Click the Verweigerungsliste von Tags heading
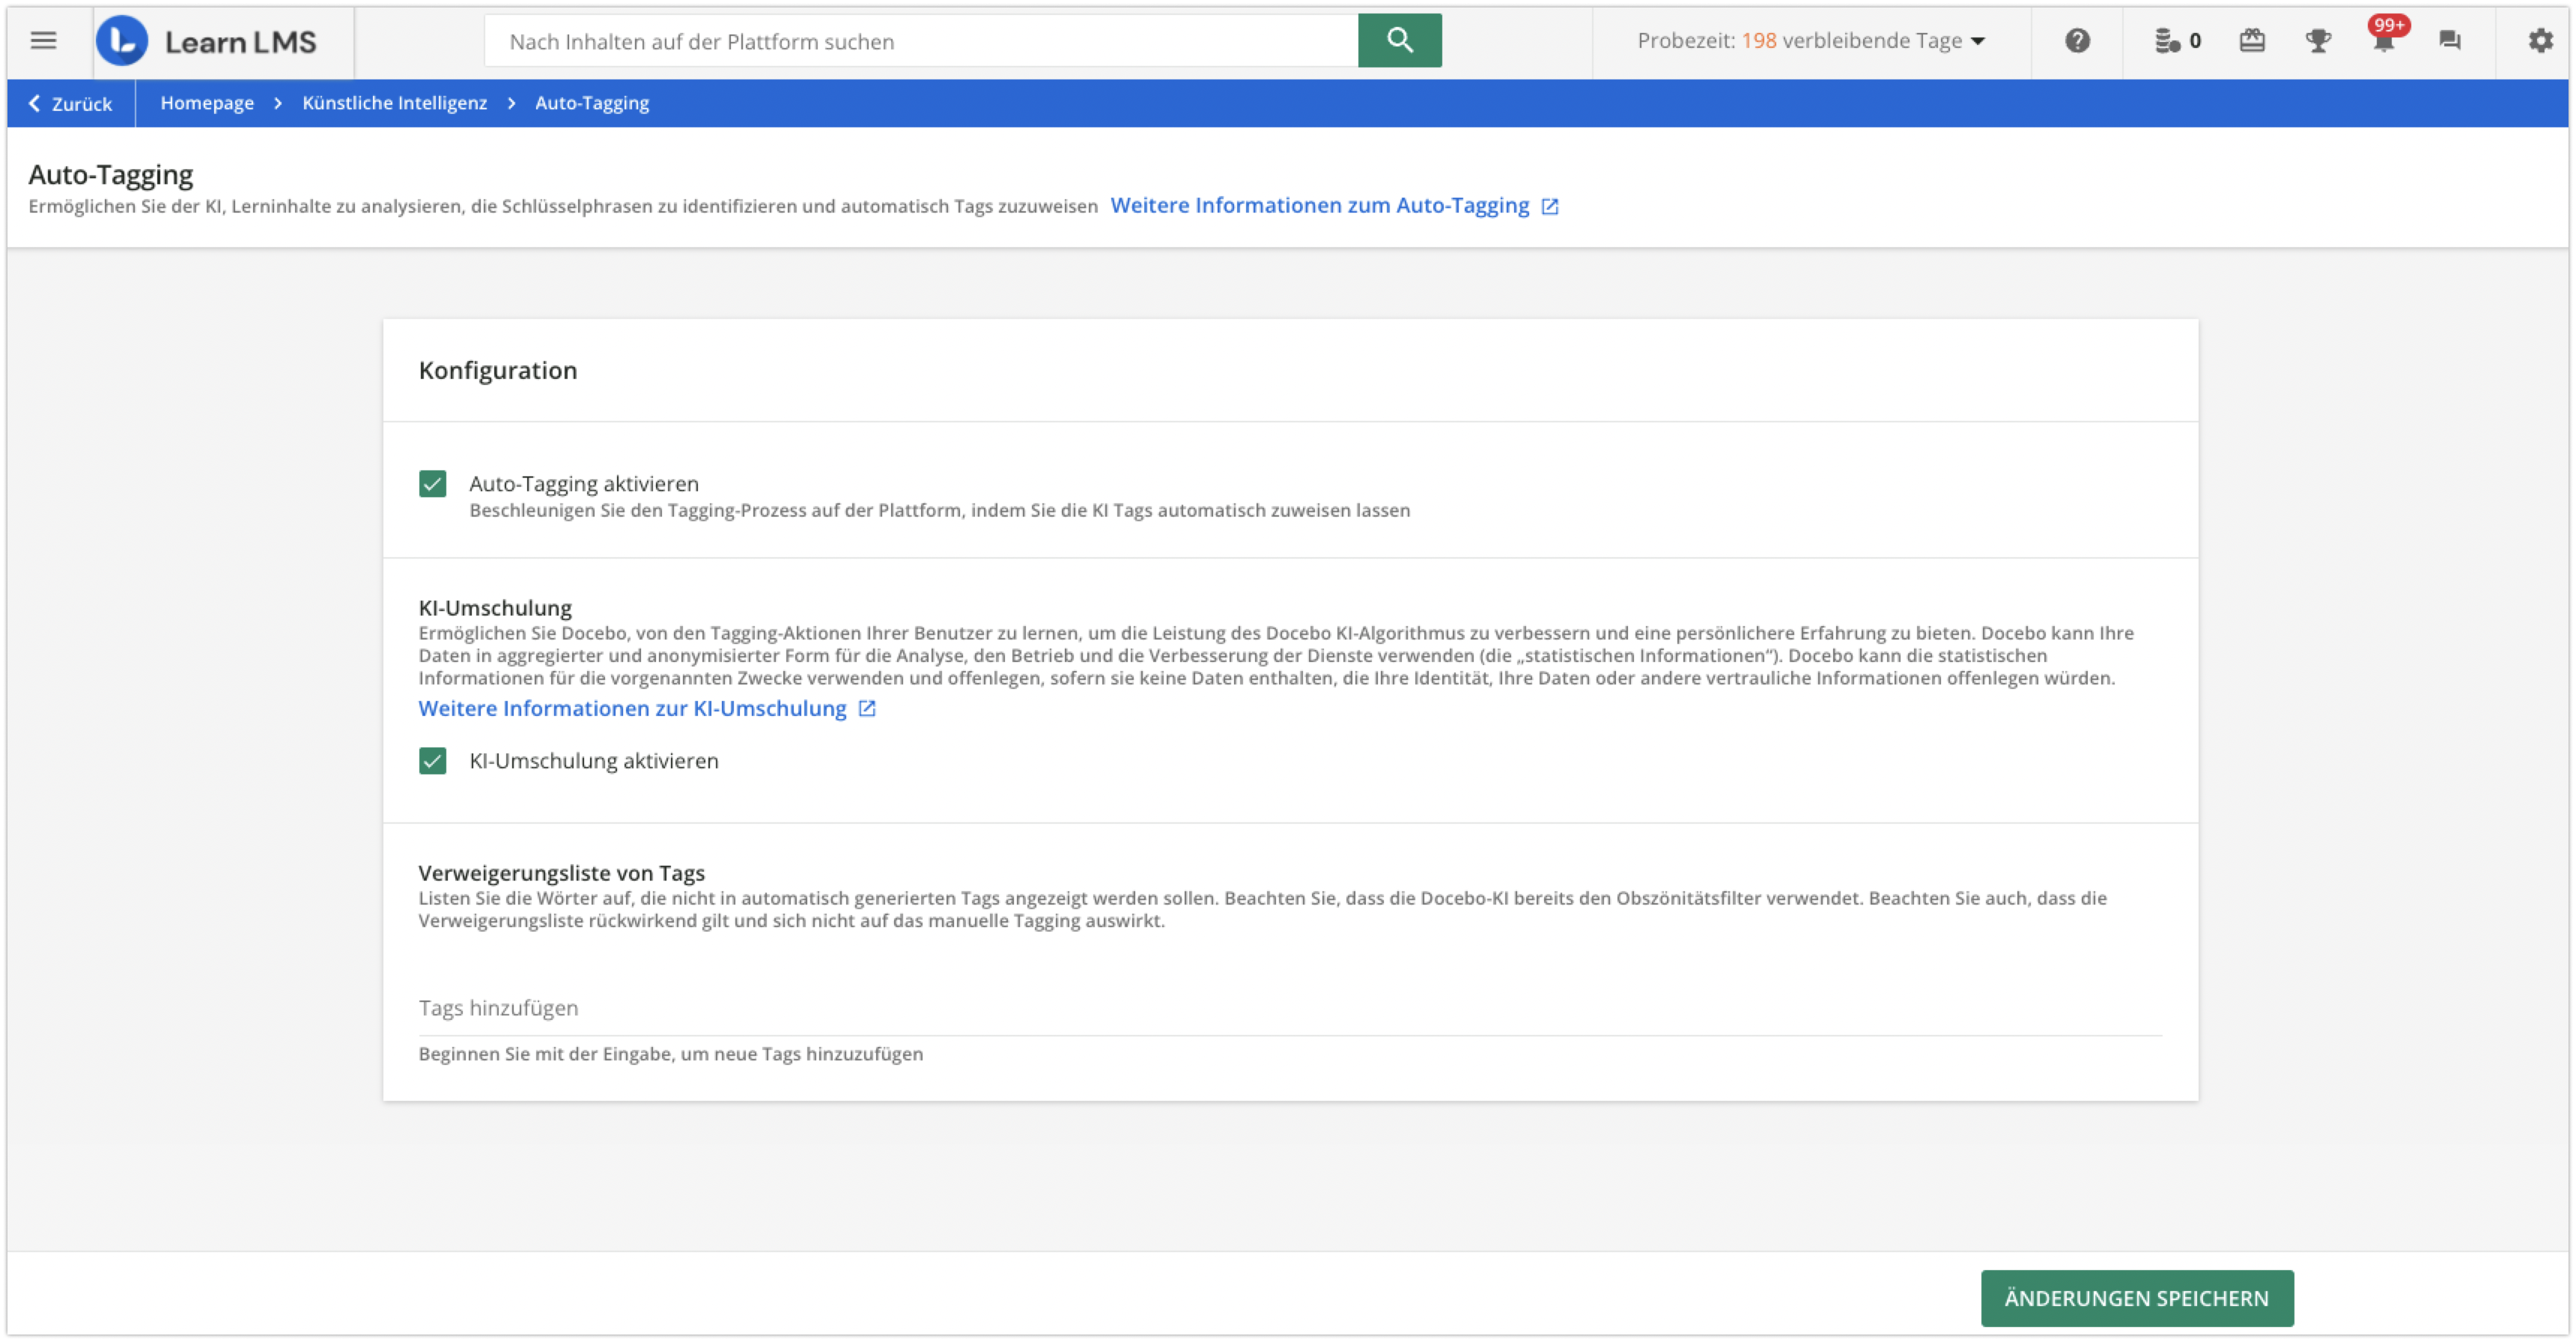2576x1342 pixels. click(x=561, y=873)
